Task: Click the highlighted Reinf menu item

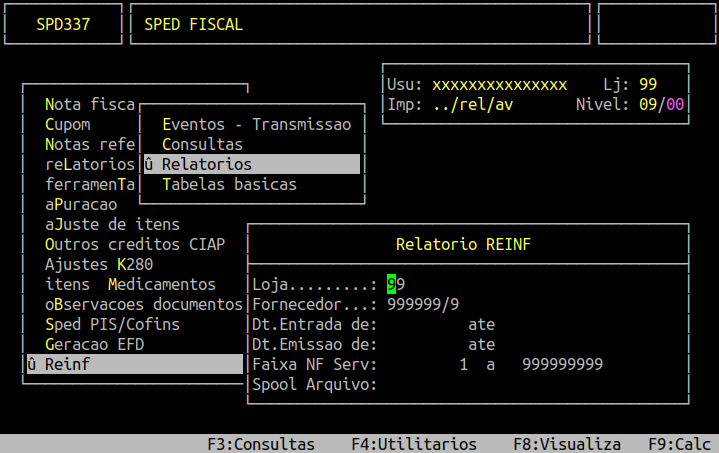Action: coord(134,364)
